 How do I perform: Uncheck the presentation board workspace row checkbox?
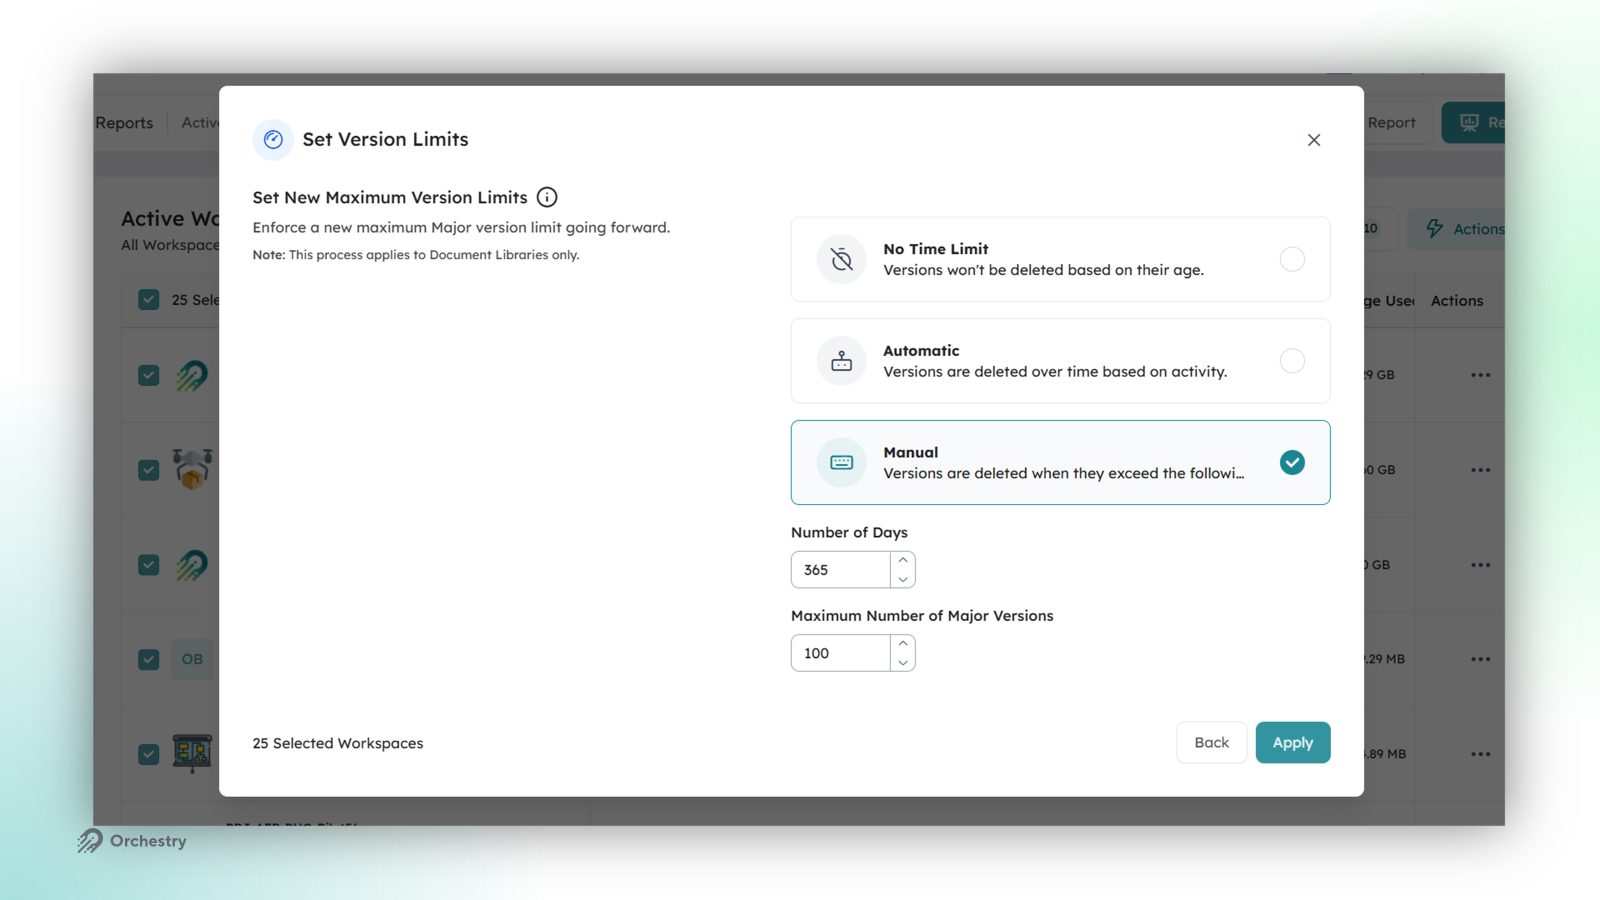pos(149,754)
